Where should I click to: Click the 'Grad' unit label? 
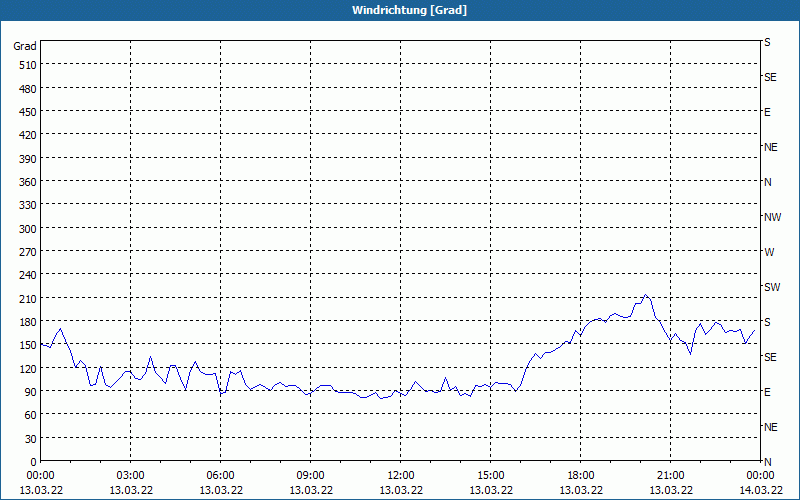click(x=25, y=46)
